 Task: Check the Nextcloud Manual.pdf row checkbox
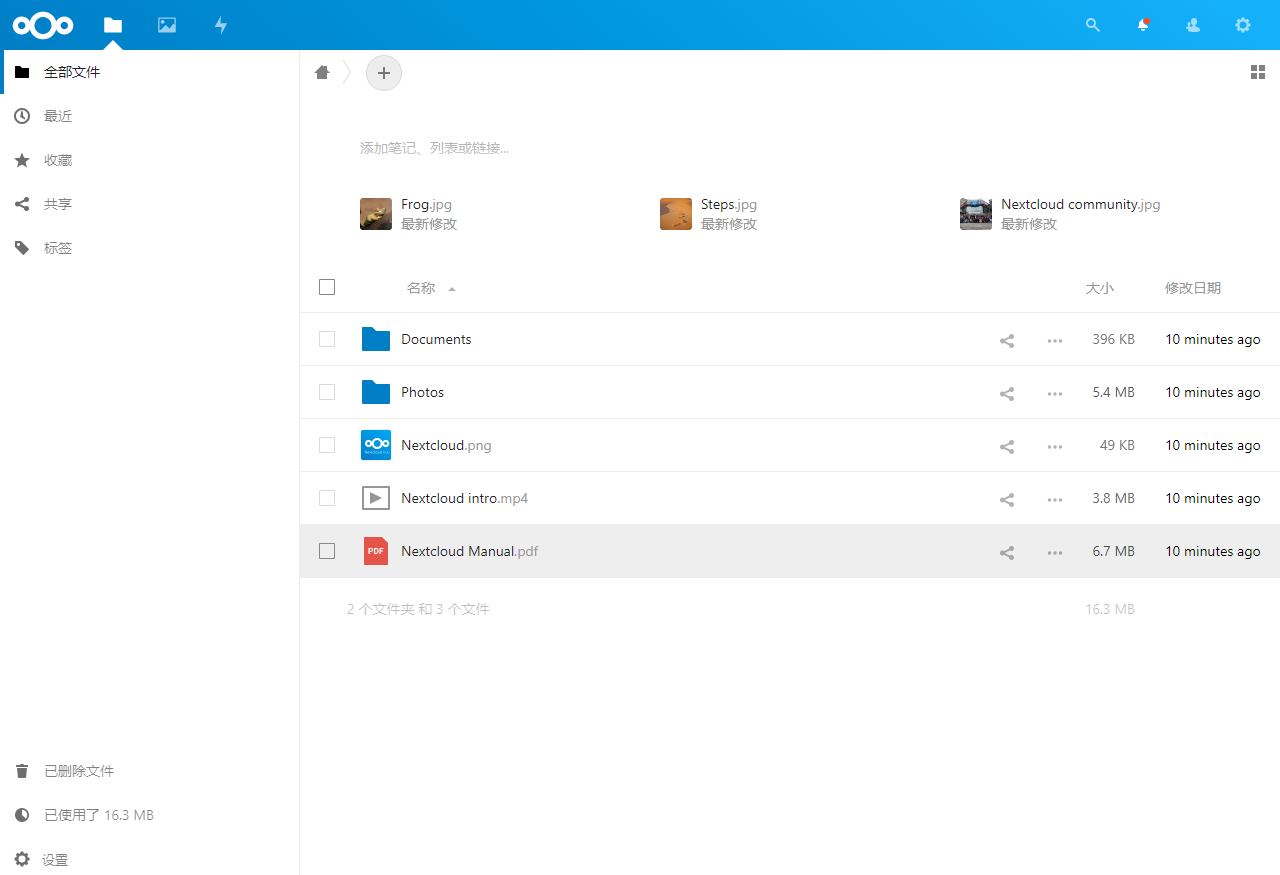pos(327,551)
